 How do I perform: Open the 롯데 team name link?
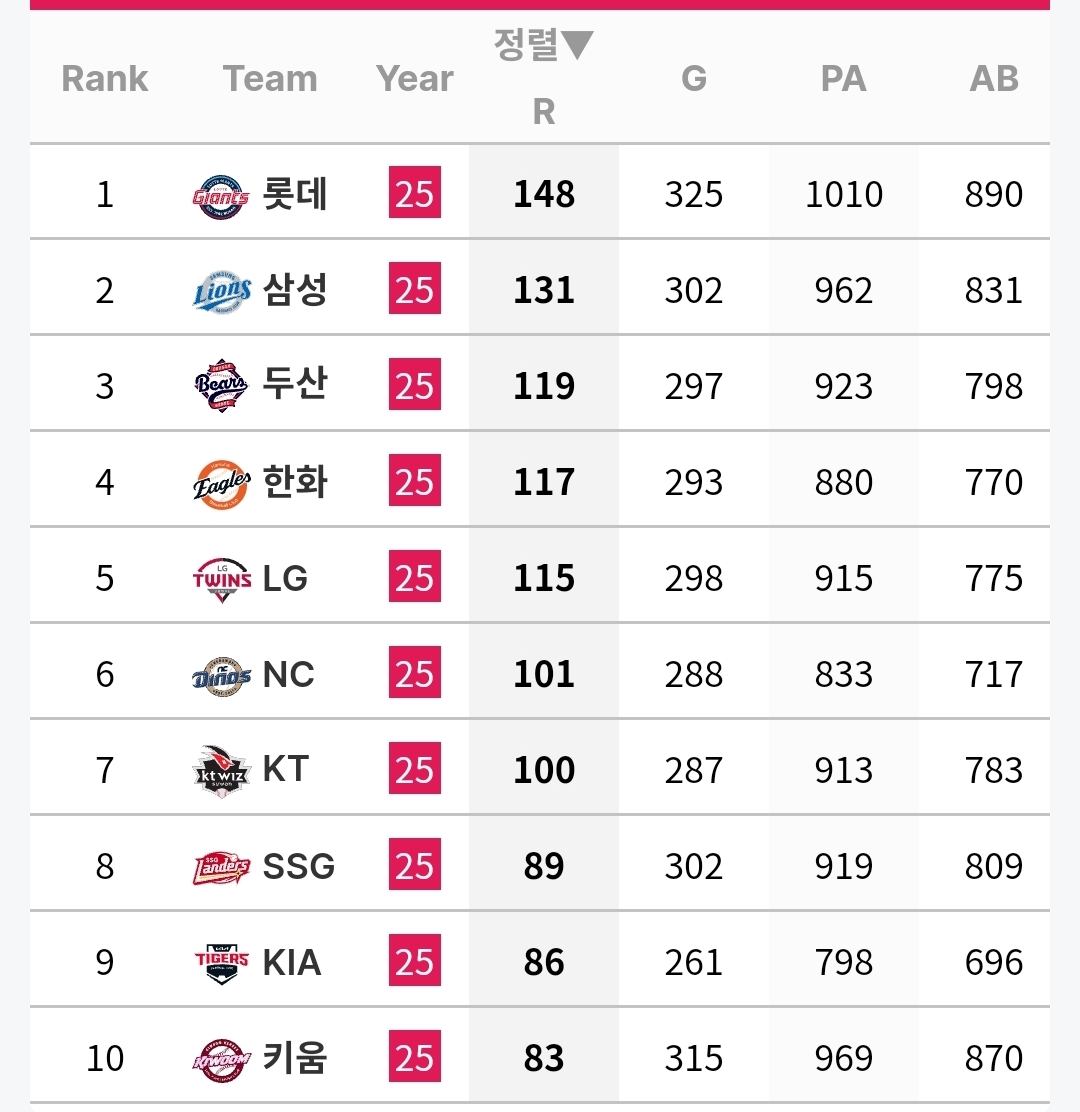pos(295,194)
